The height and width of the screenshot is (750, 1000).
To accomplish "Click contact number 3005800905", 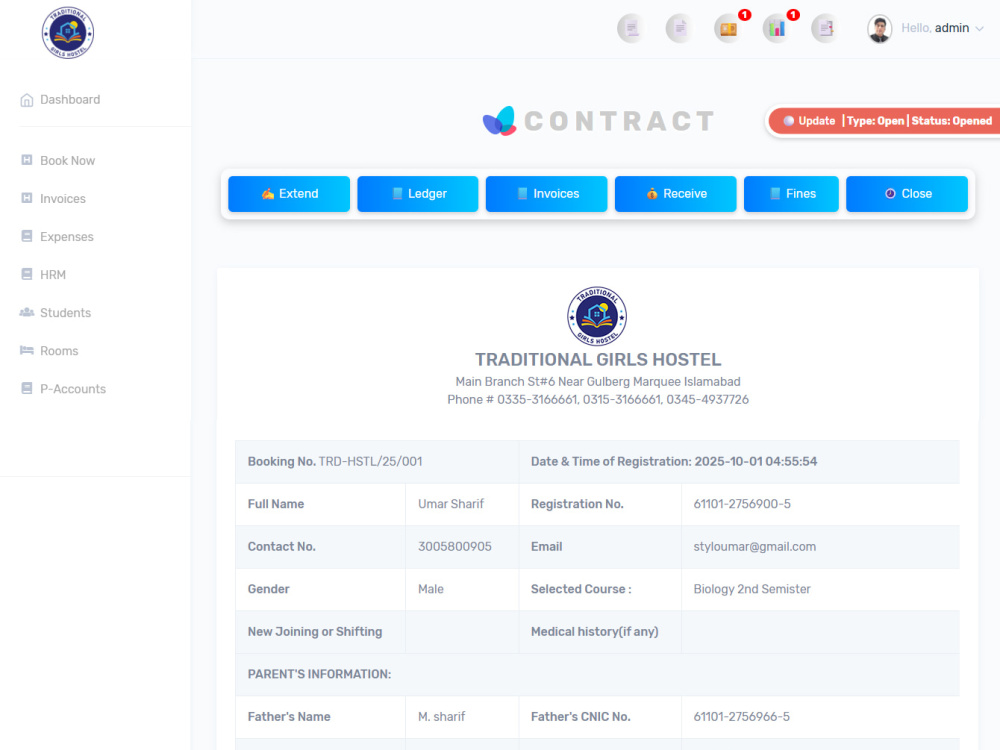I will pos(455,547).
